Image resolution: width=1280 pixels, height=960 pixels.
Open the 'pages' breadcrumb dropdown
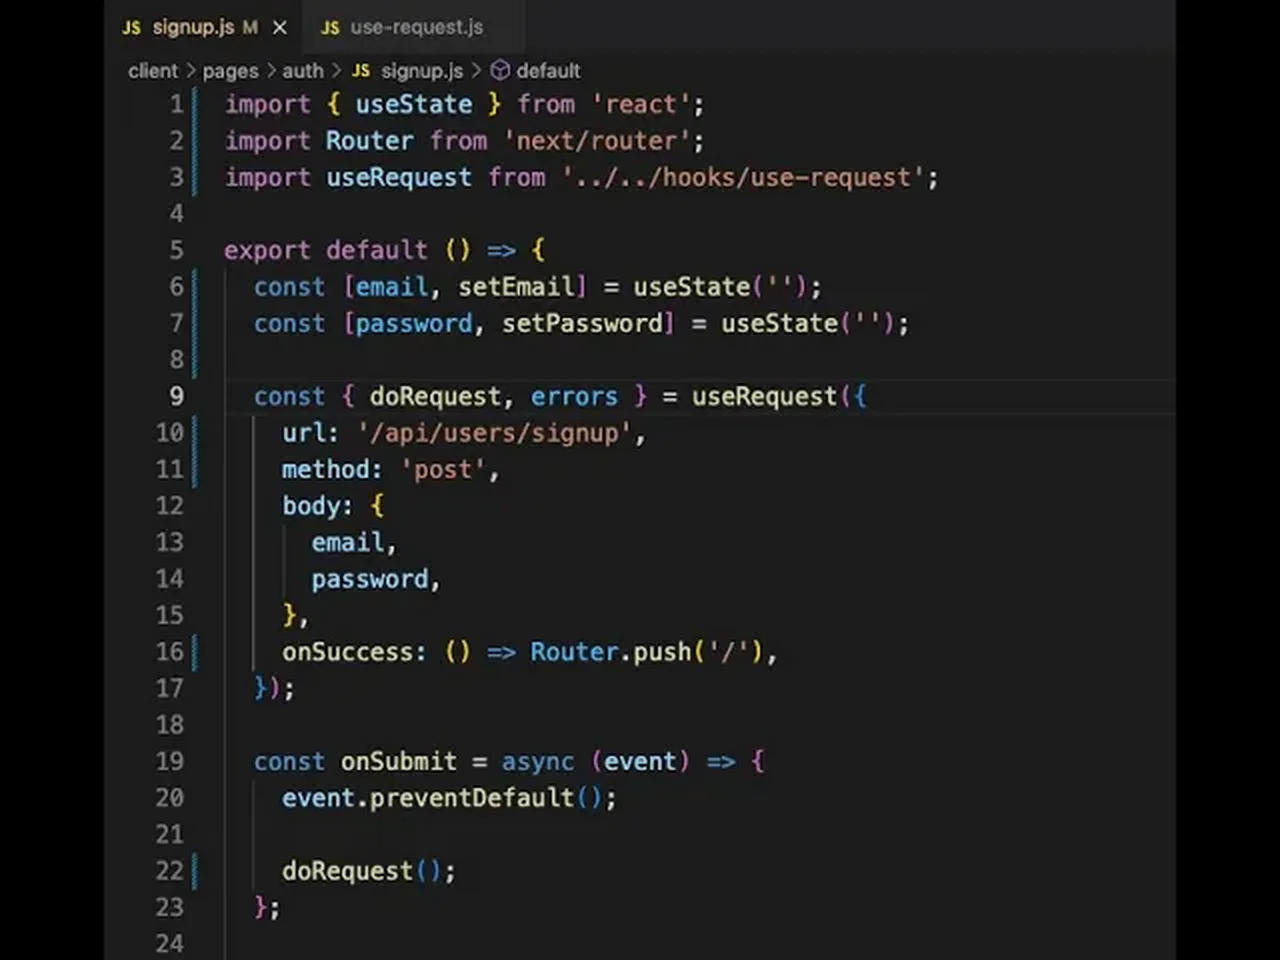(x=230, y=71)
